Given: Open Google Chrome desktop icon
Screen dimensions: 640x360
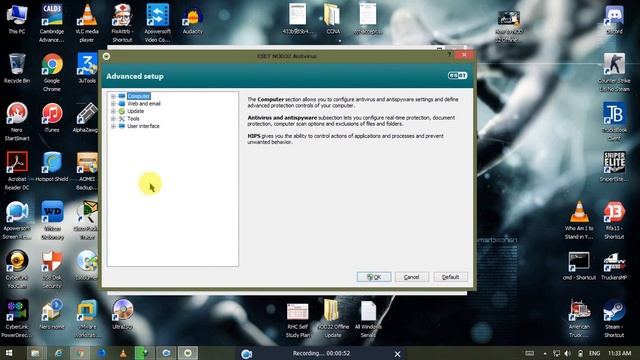Looking at the screenshot, I should click(52, 73).
